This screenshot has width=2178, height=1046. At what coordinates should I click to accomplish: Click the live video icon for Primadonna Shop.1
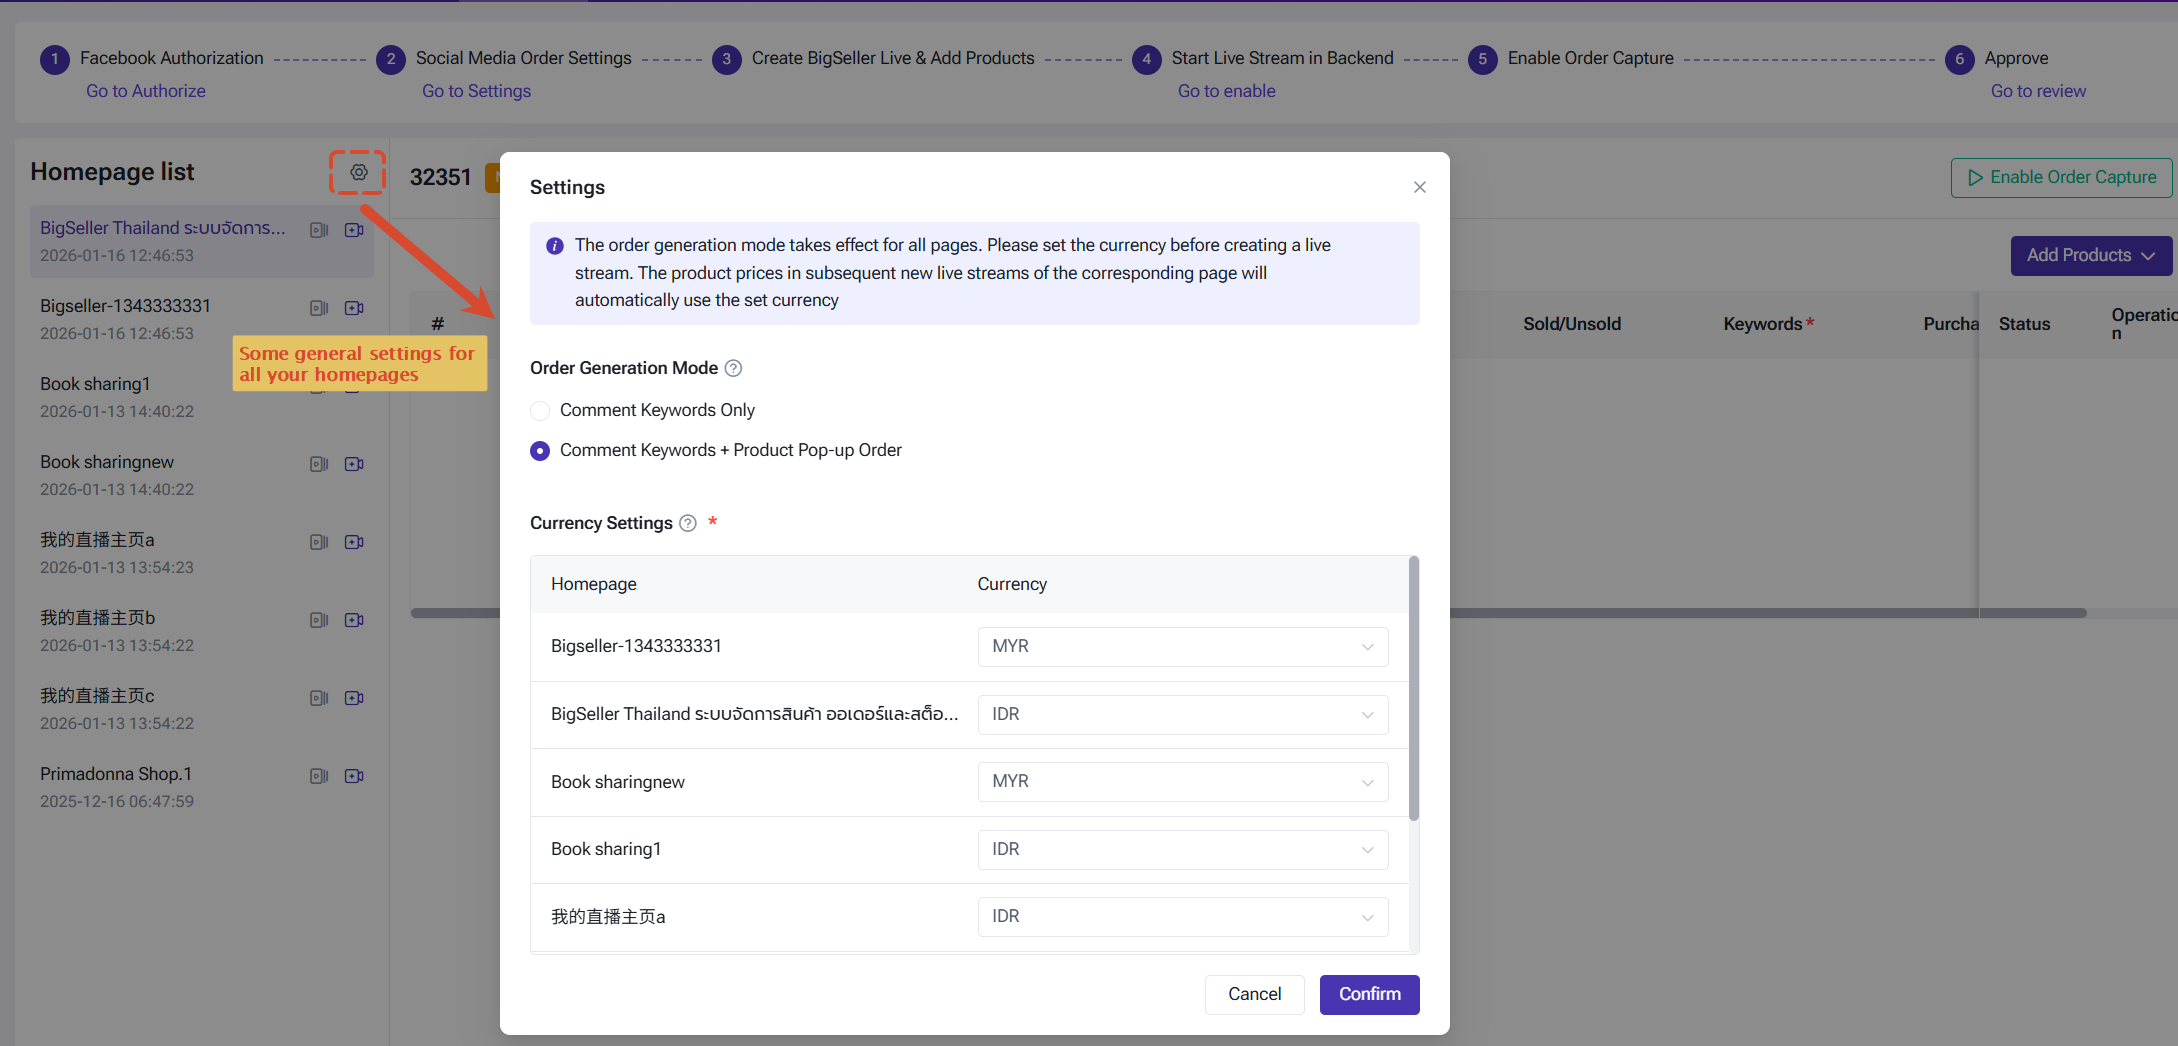coord(354,776)
